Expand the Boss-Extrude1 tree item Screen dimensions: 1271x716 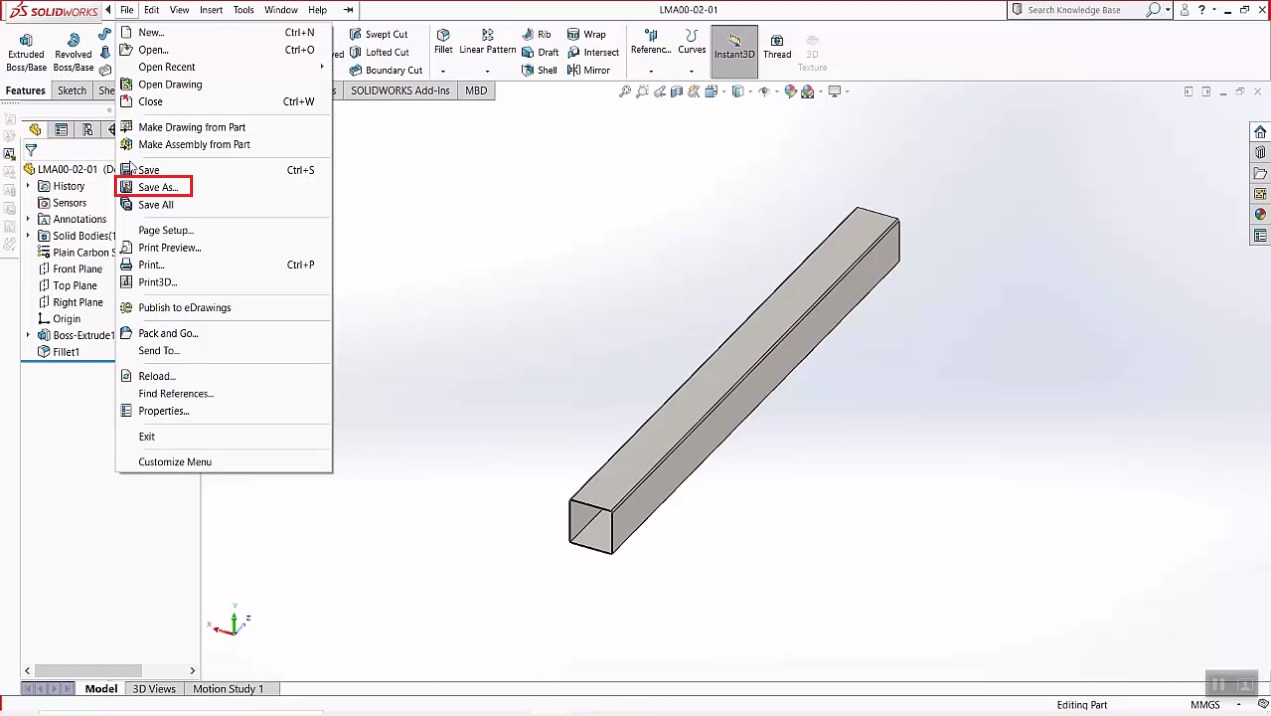click(28, 335)
